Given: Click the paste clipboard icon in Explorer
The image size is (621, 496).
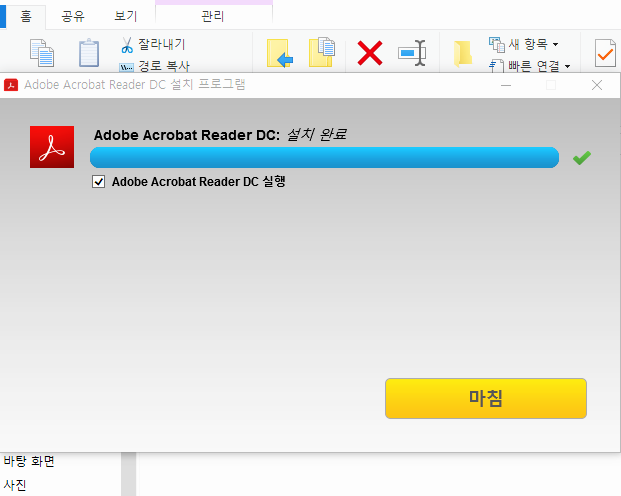Looking at the screenshot, I should point(89,53).
